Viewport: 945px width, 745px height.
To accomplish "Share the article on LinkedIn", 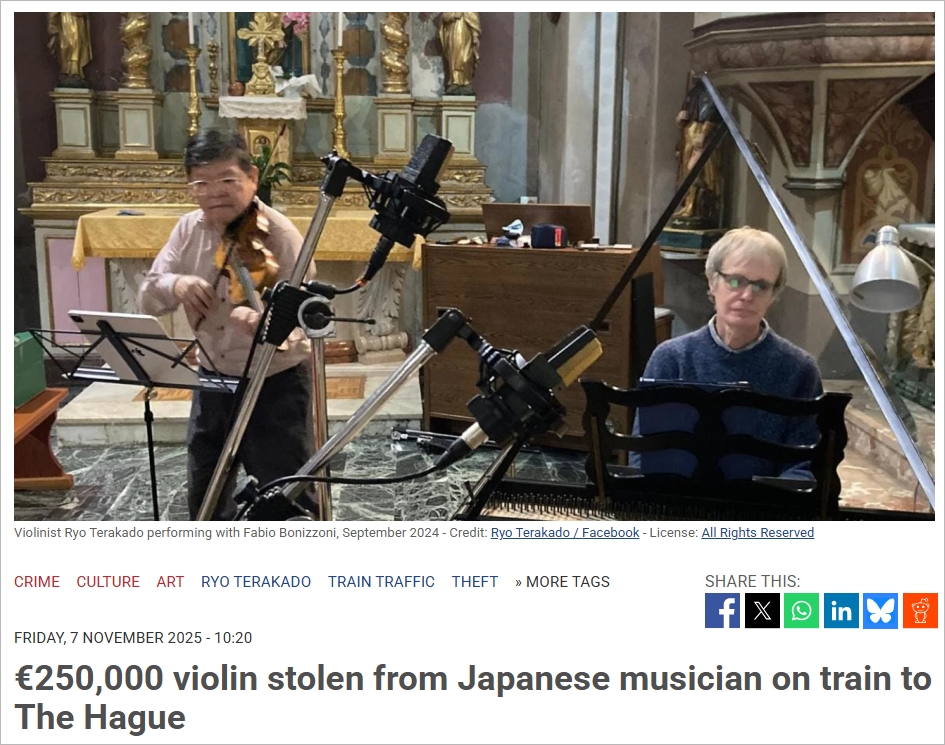I will pos(841,611).
